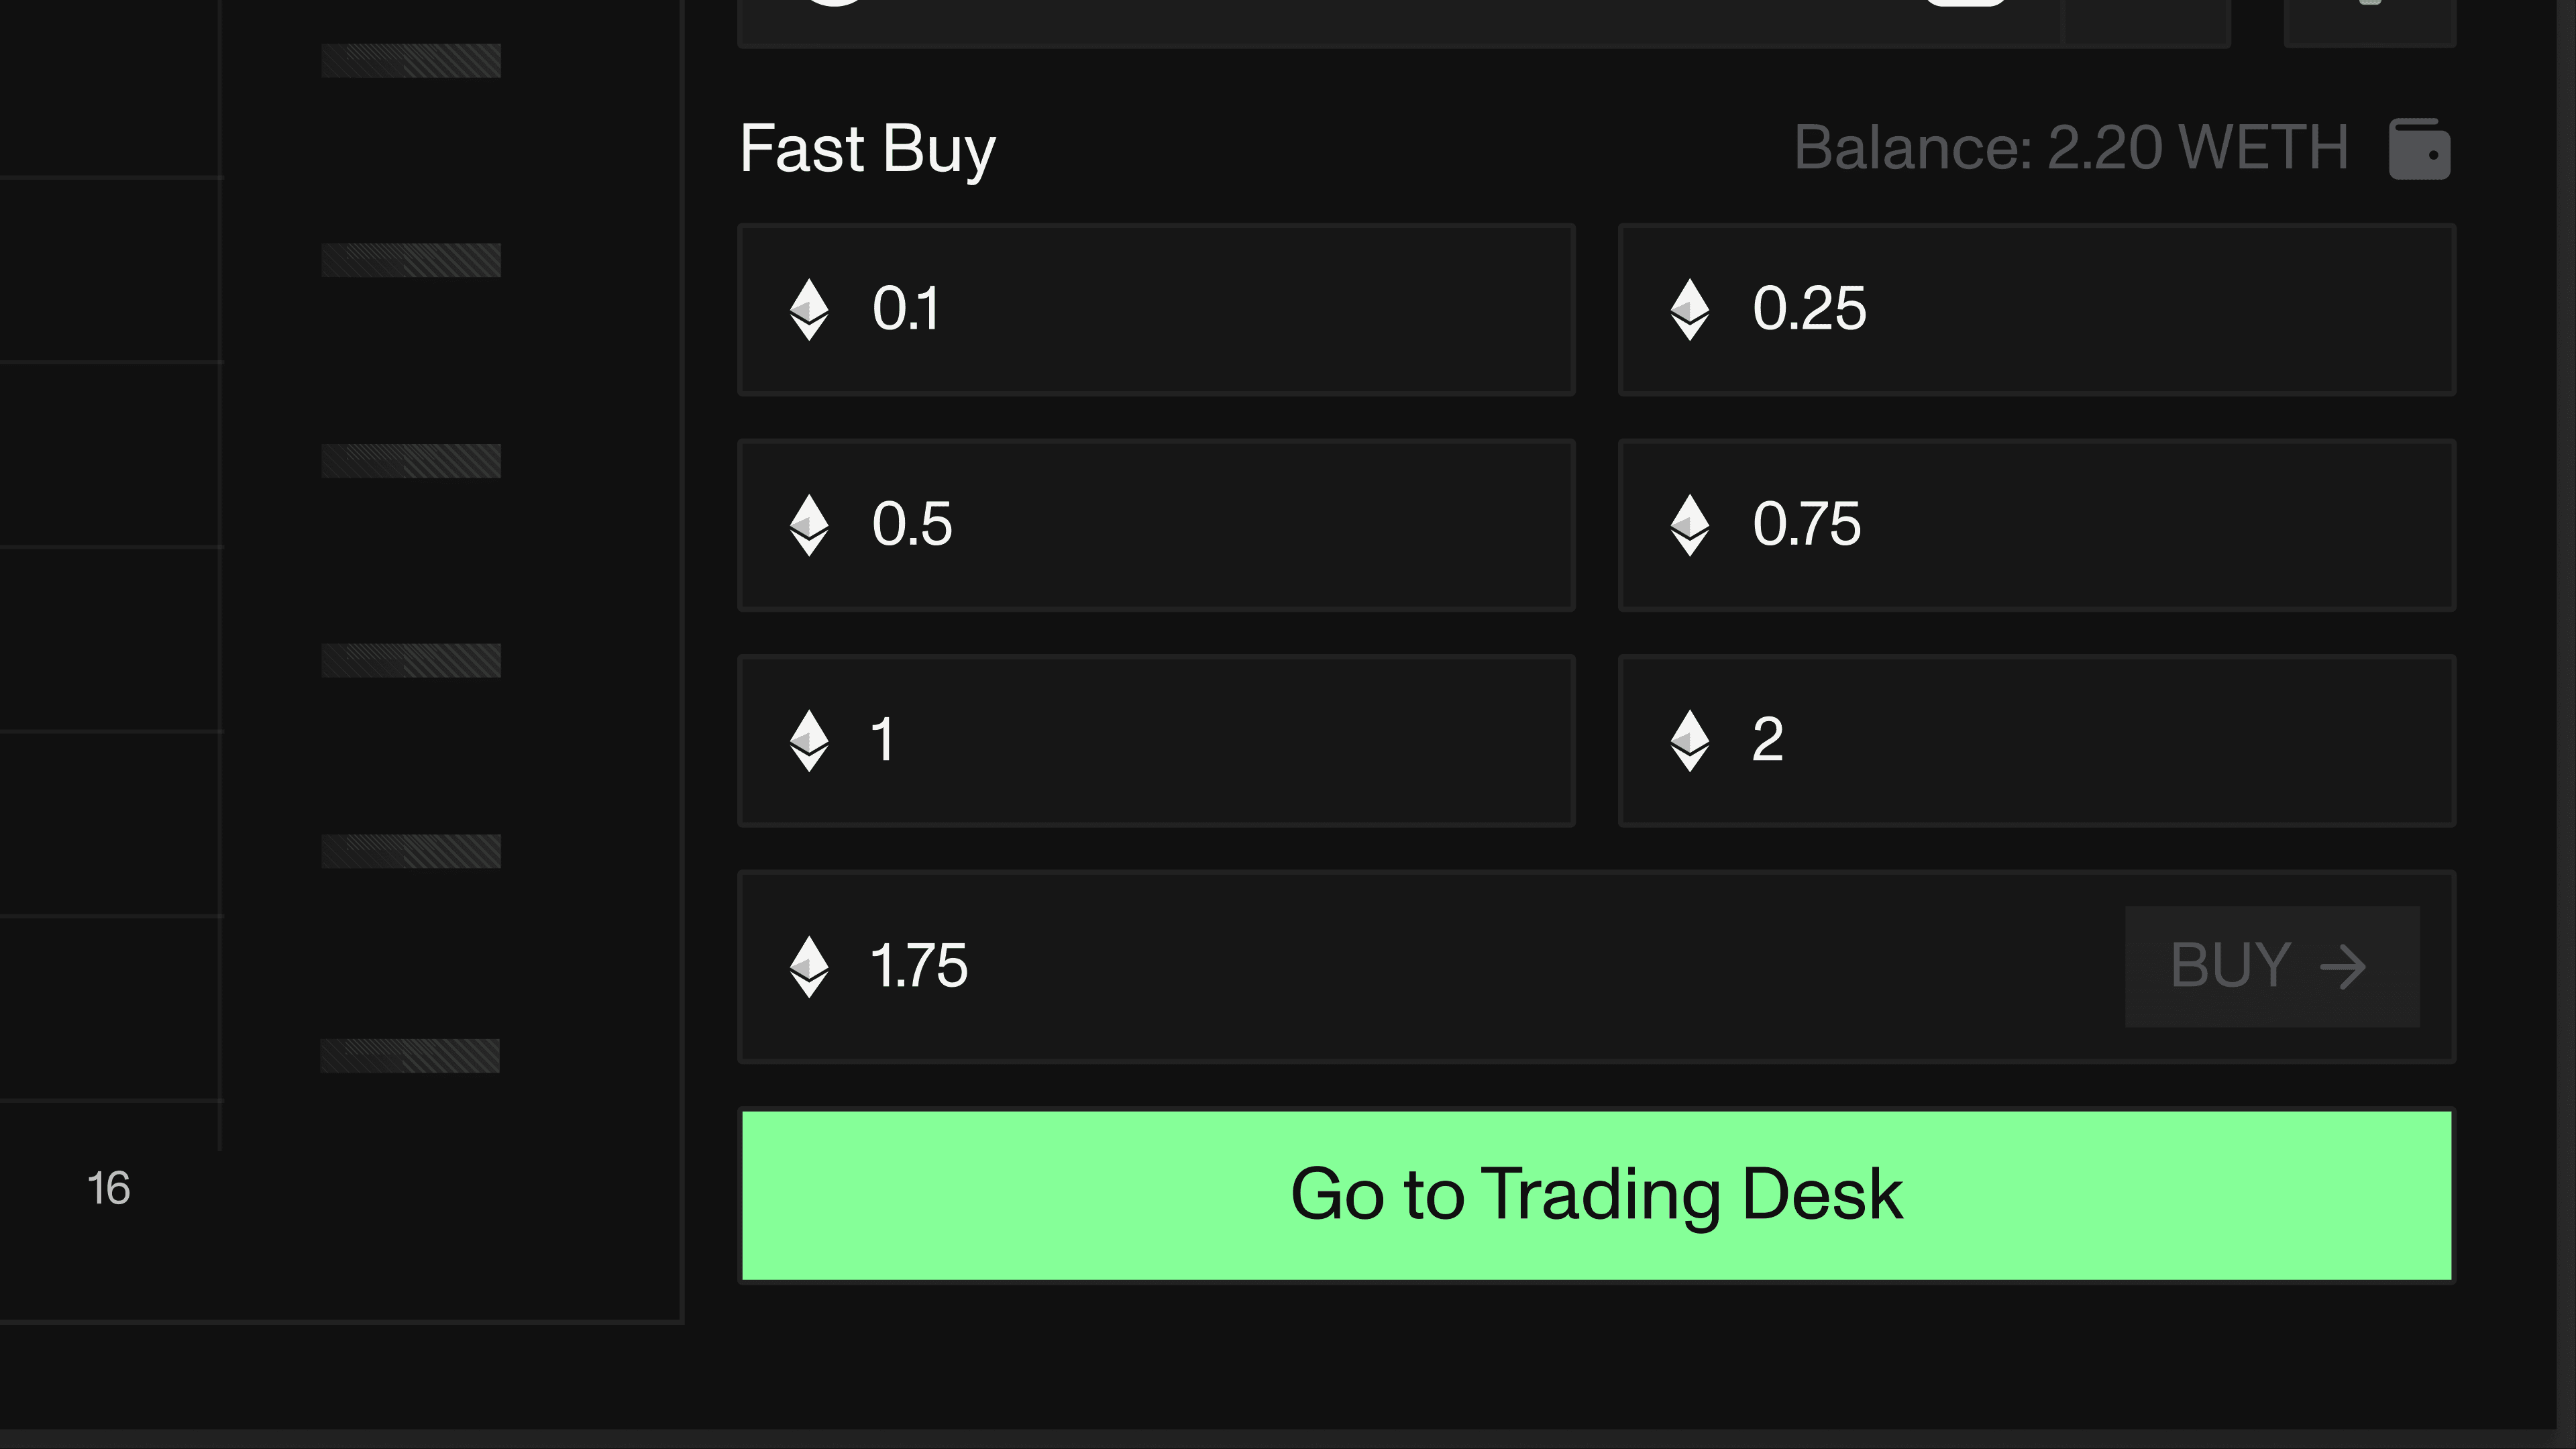Screen dimensions: 2576x1449
Task: Click the Fast Buy heading
Action: click(x=867, y=149)
